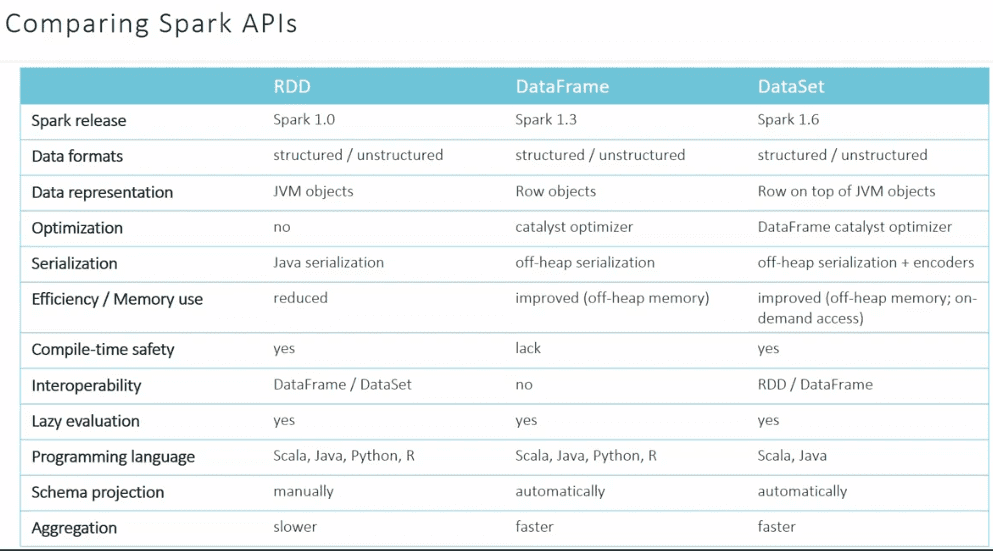Click the 'Scala, Java' cell under DataSet

(x=792, y=456)
